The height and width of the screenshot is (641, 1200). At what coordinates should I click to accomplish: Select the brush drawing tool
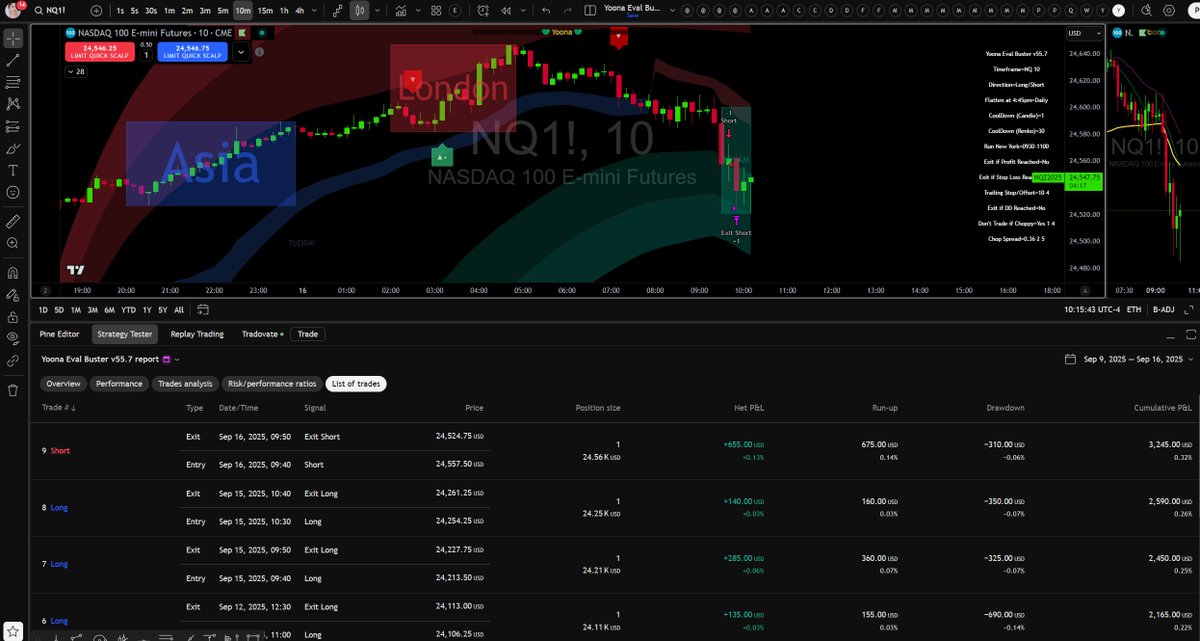coord(13,148)
